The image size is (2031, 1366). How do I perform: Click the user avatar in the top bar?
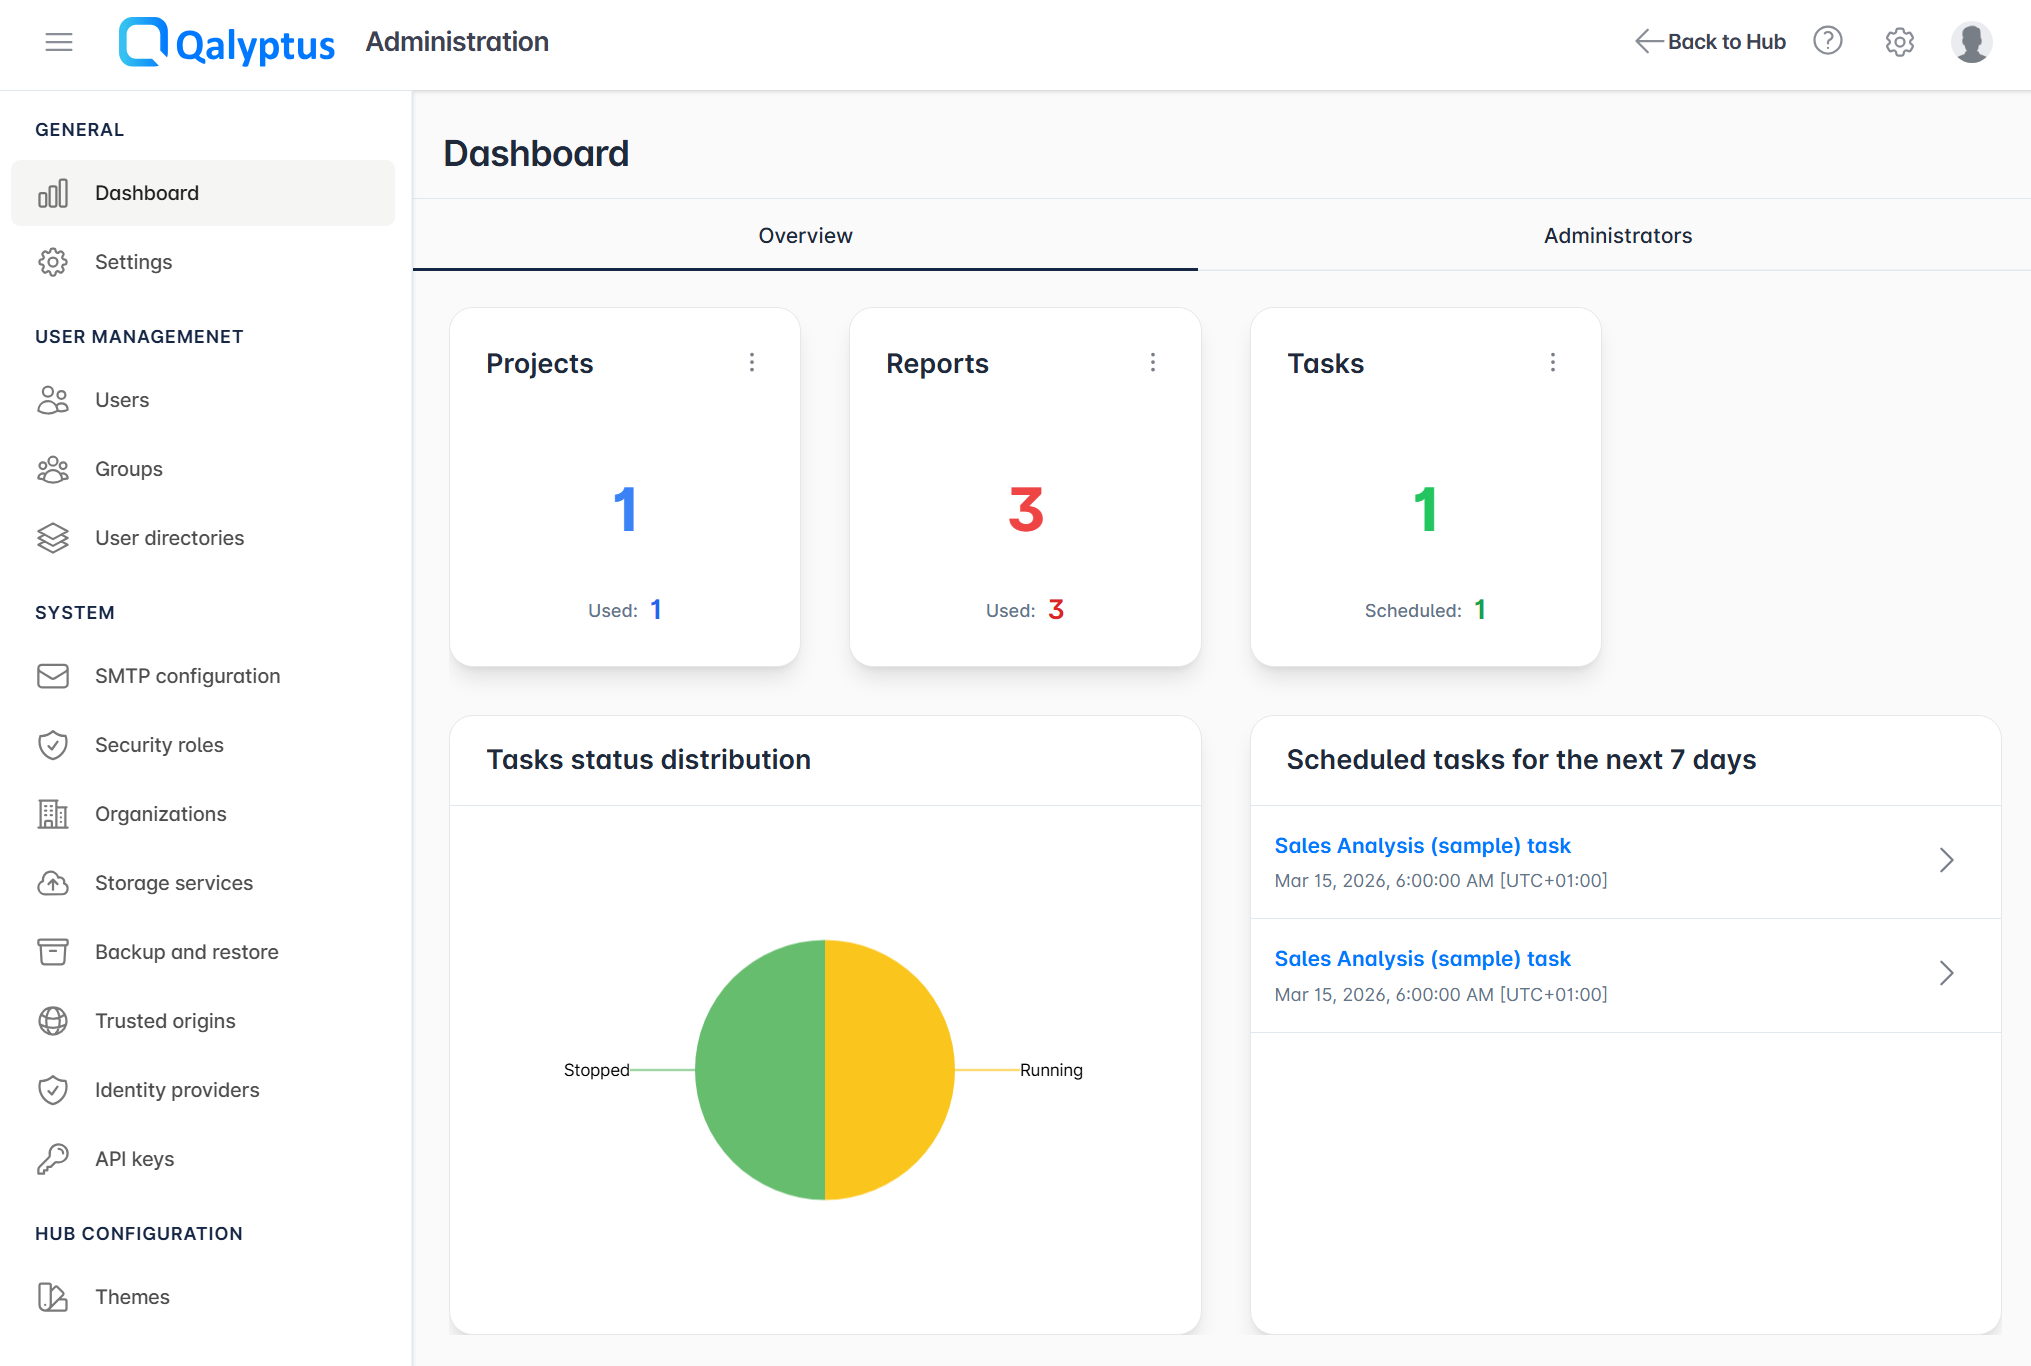click(x=1971, y=41)
